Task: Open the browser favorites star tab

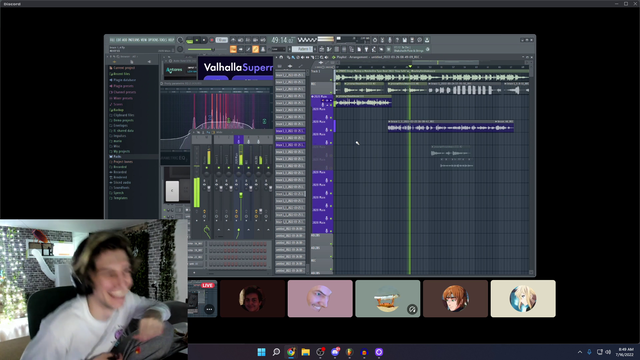Action: [114, 62]
